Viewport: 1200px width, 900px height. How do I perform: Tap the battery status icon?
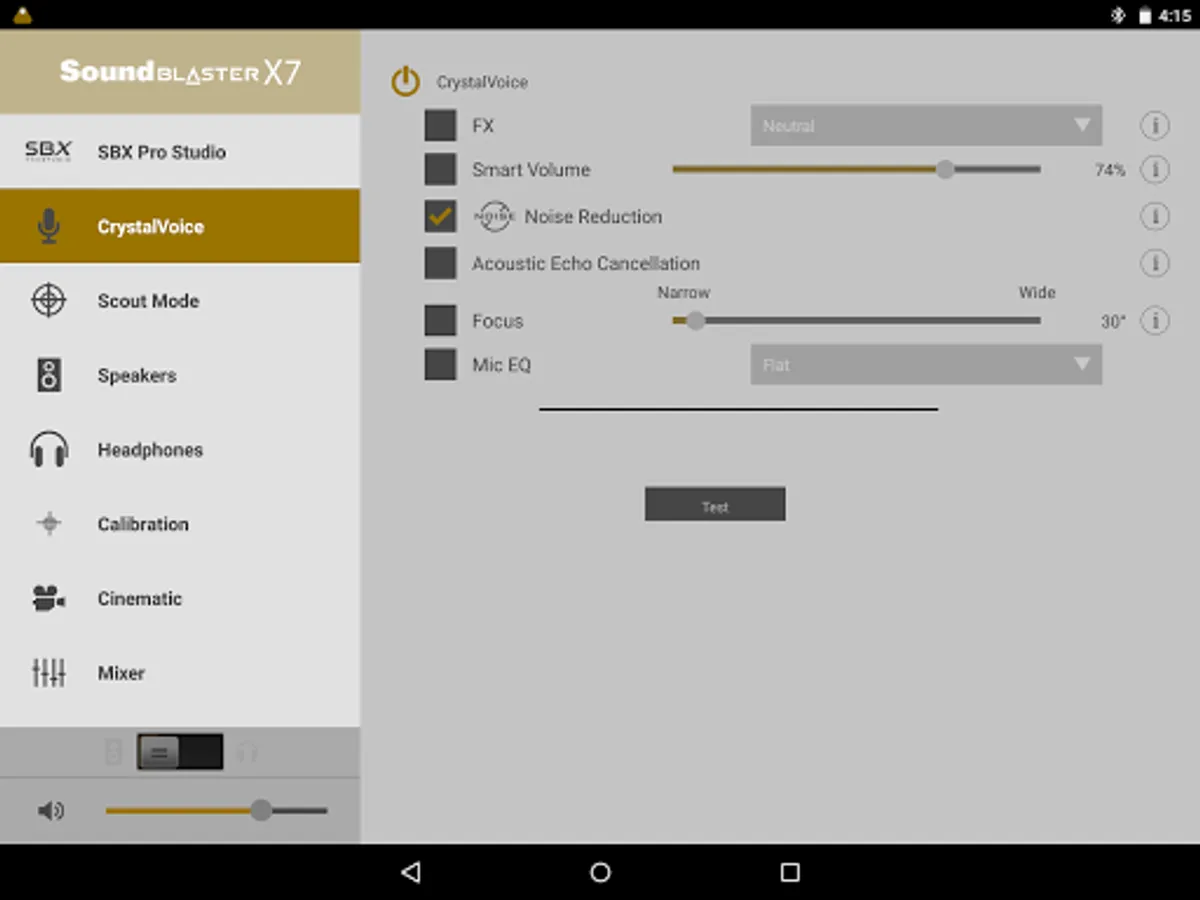1145,15
